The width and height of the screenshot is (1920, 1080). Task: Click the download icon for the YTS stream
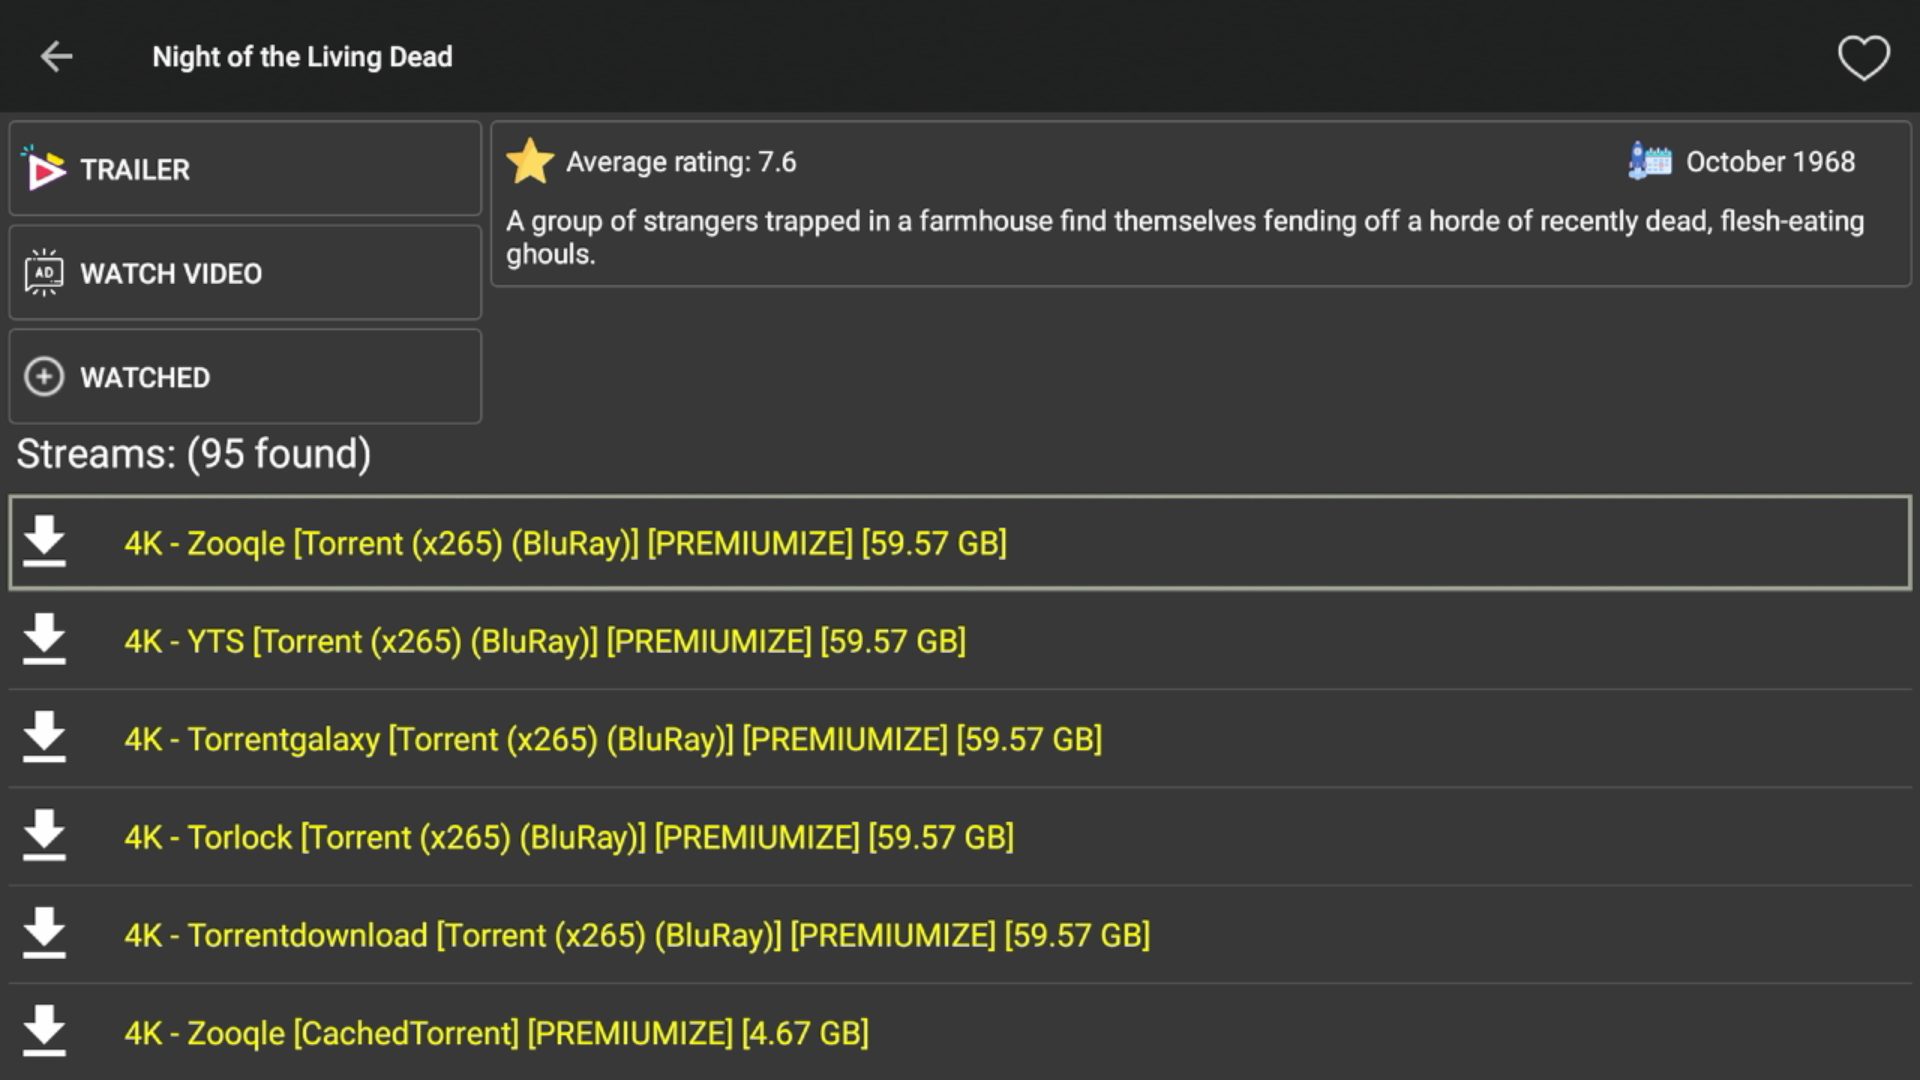(x=44, y=640)
